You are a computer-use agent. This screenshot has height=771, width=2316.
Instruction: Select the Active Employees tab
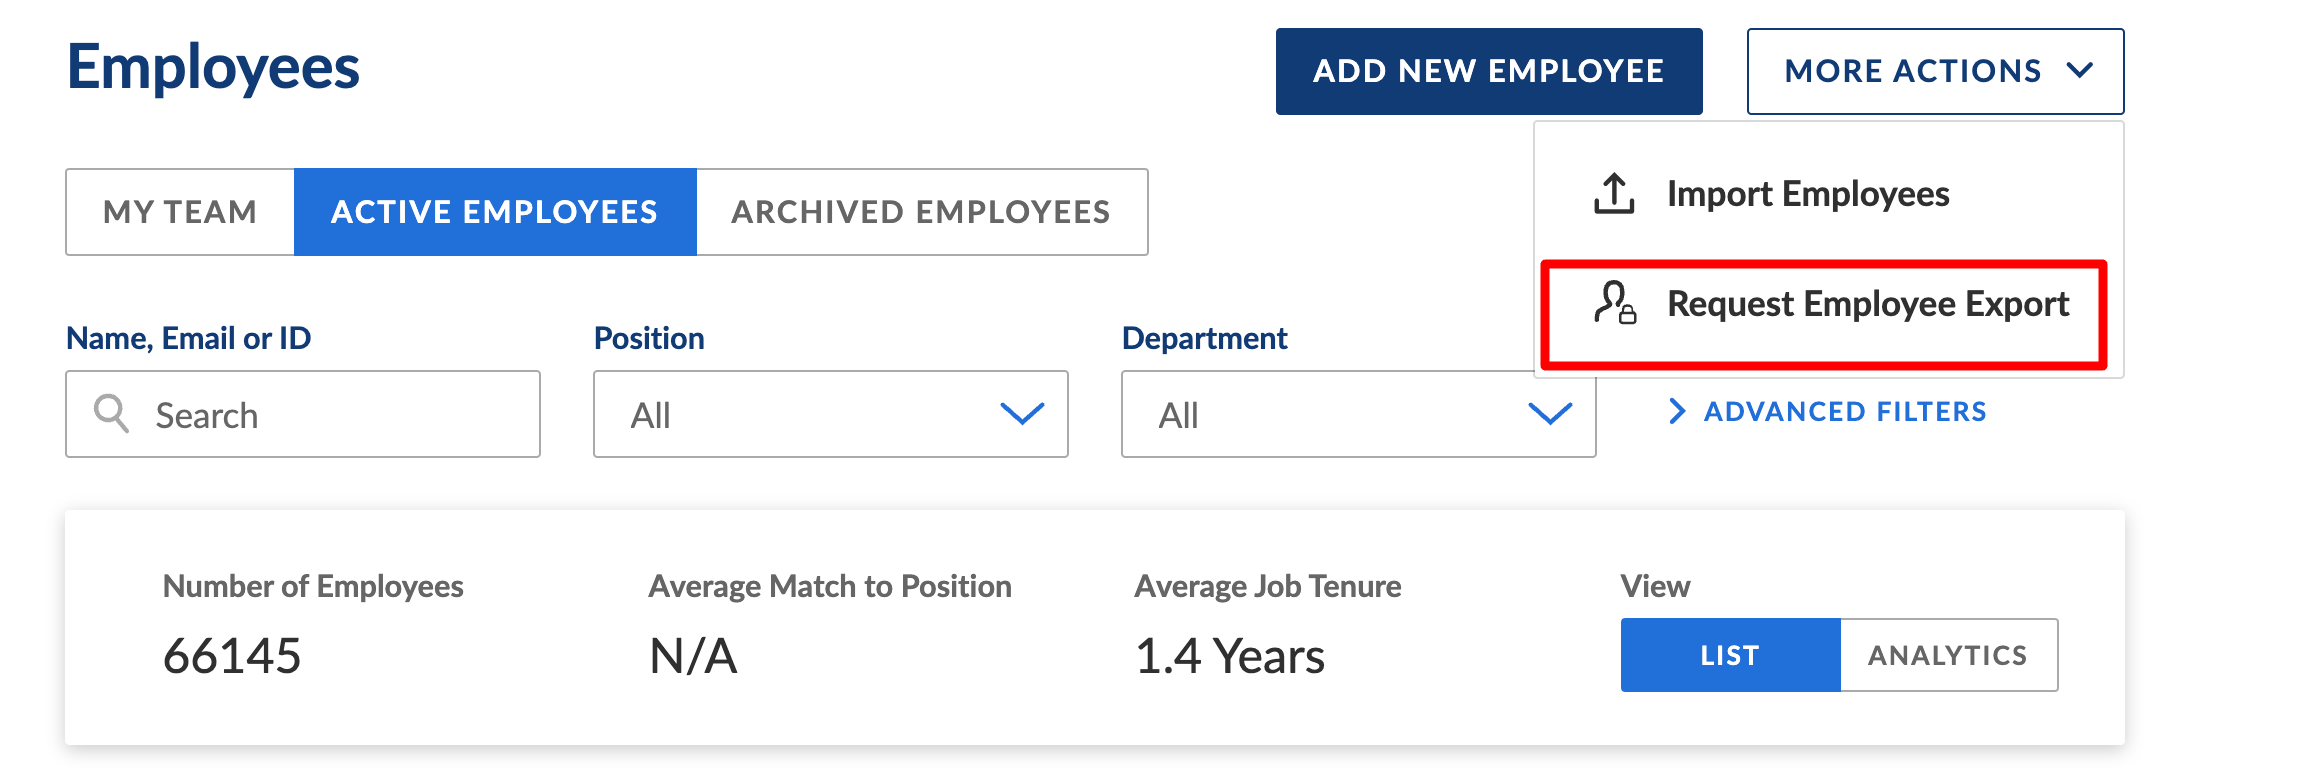pyautogui.click(x=495, y=212)
